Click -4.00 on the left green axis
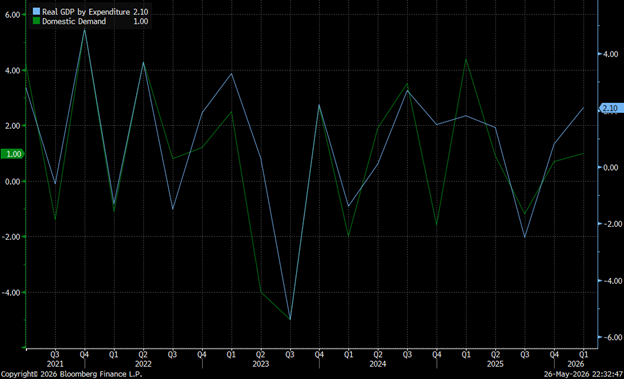The image size is (624, 379). pyautogui.click(x=12, y=293)
